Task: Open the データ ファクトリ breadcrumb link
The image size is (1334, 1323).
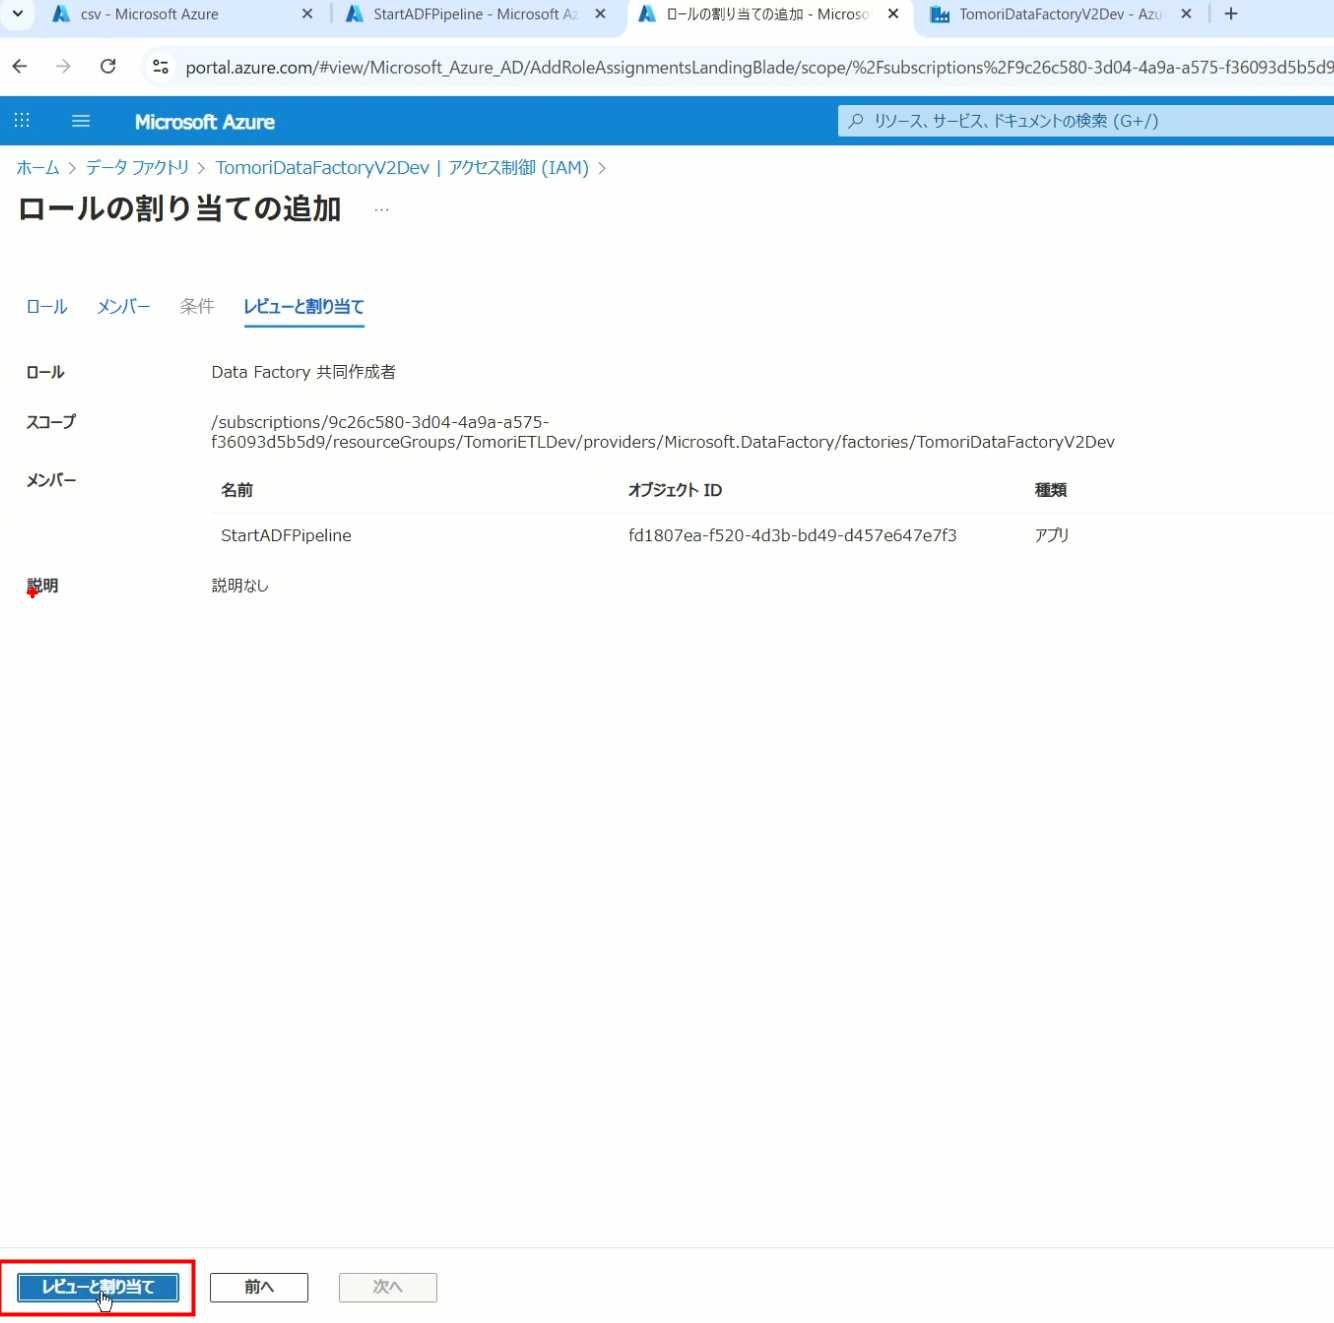Action: tap(137, 168)
